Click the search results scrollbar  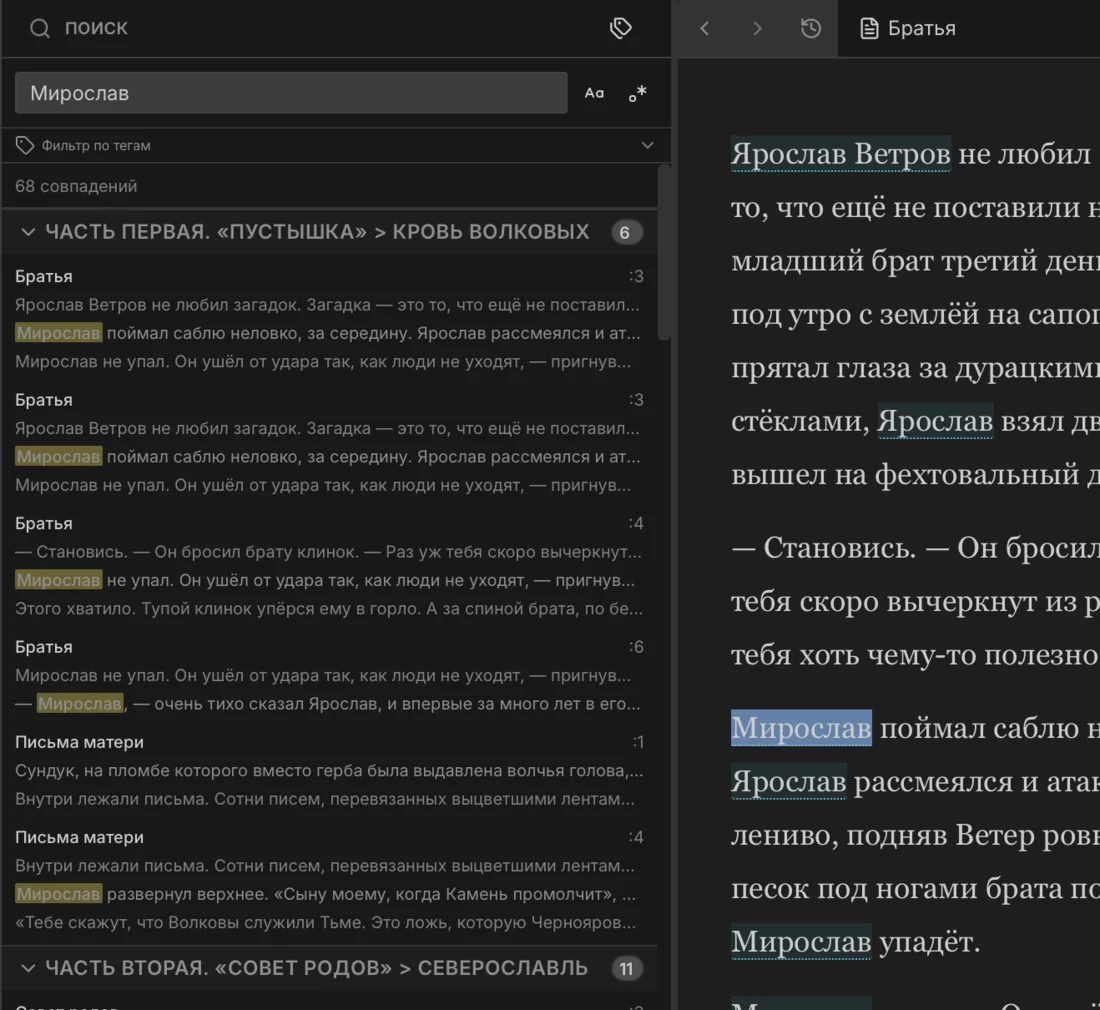pyautogui.click(x=664, y=252)
